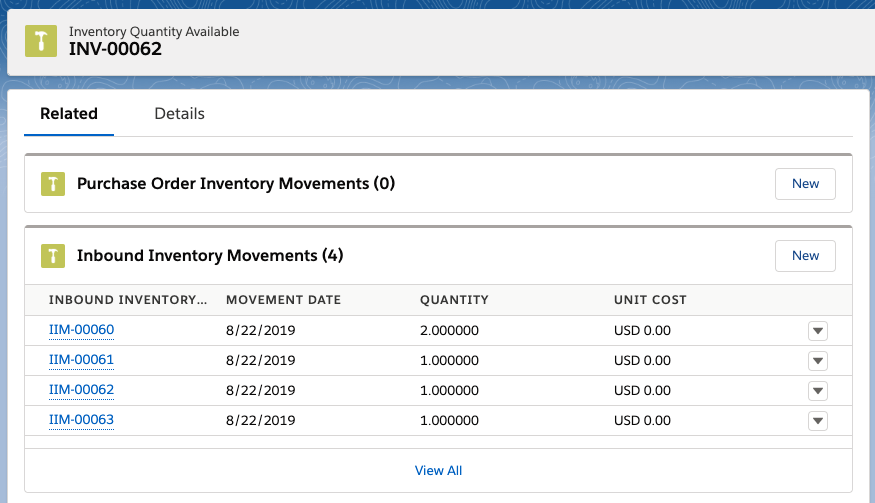Viewport: 875px width, 503px height.
Task: Click the Purchase Order Inventory Movements icon
Action: tap(53, 184)
